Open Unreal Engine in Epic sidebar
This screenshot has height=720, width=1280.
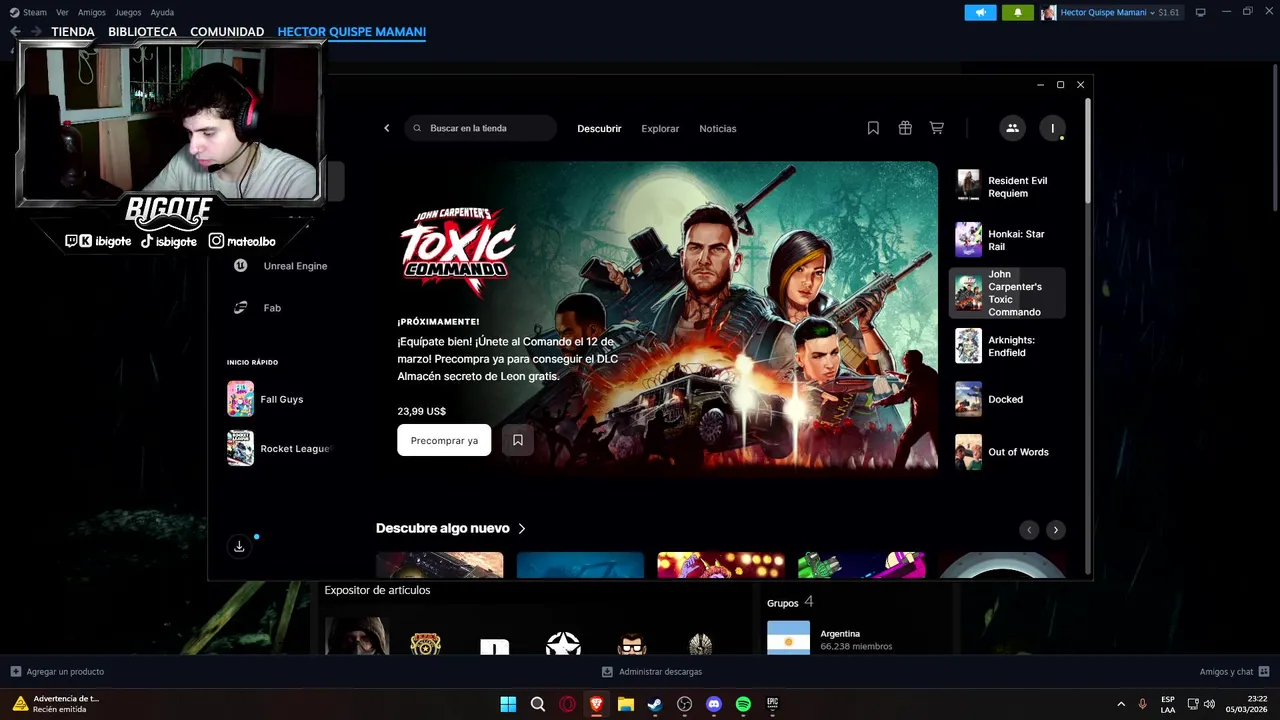(x=281, y=266)
